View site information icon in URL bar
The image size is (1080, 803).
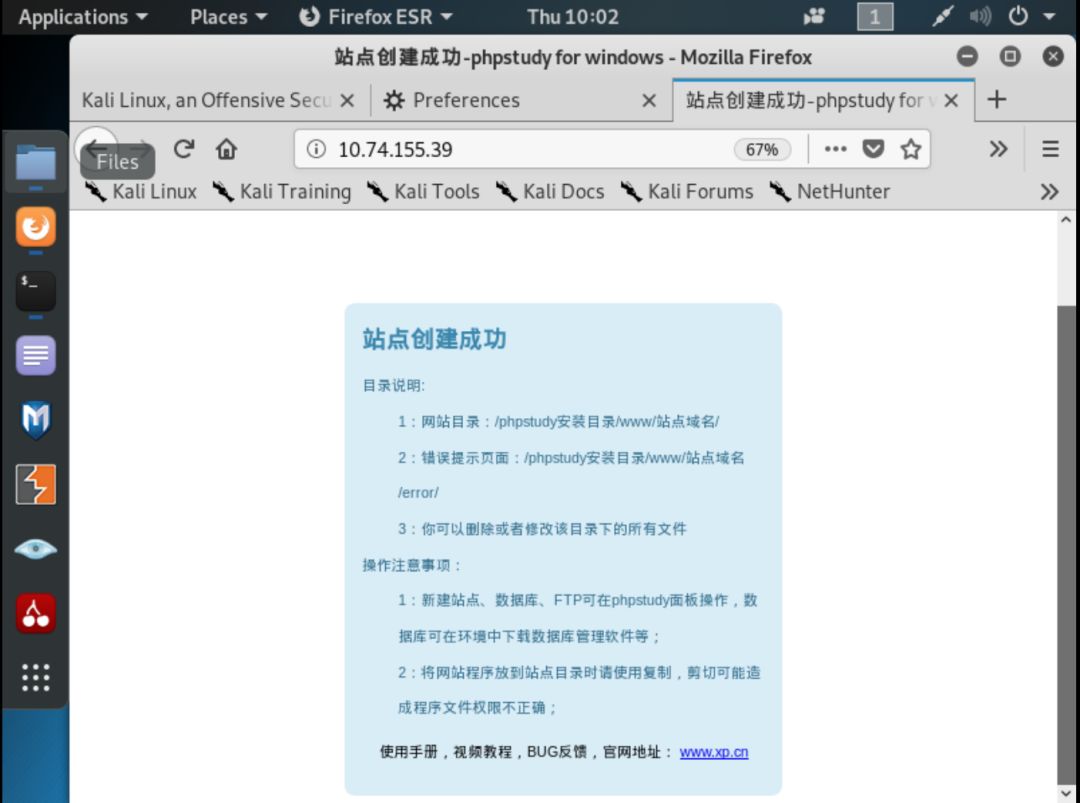click(x=316, y=149)
